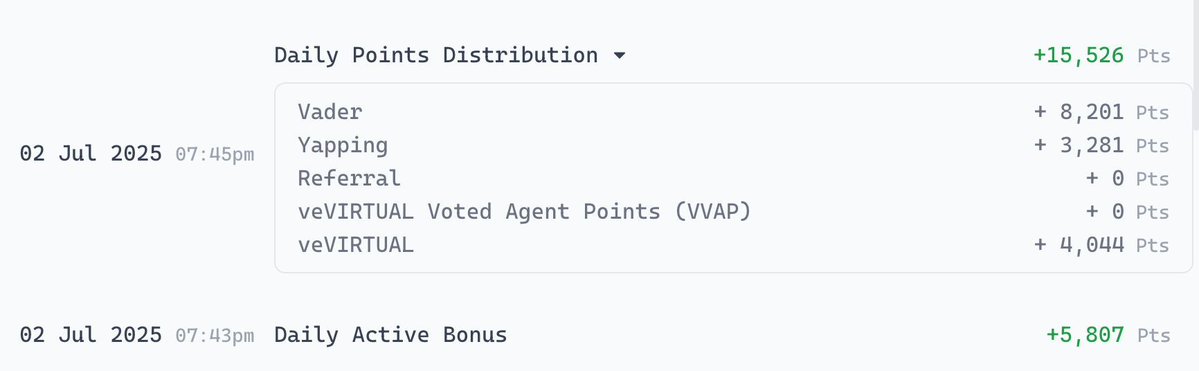Click the VVAP + 0 Pts value
The width and height of the screenshot is (1199, 371).
coord(1127,212)
